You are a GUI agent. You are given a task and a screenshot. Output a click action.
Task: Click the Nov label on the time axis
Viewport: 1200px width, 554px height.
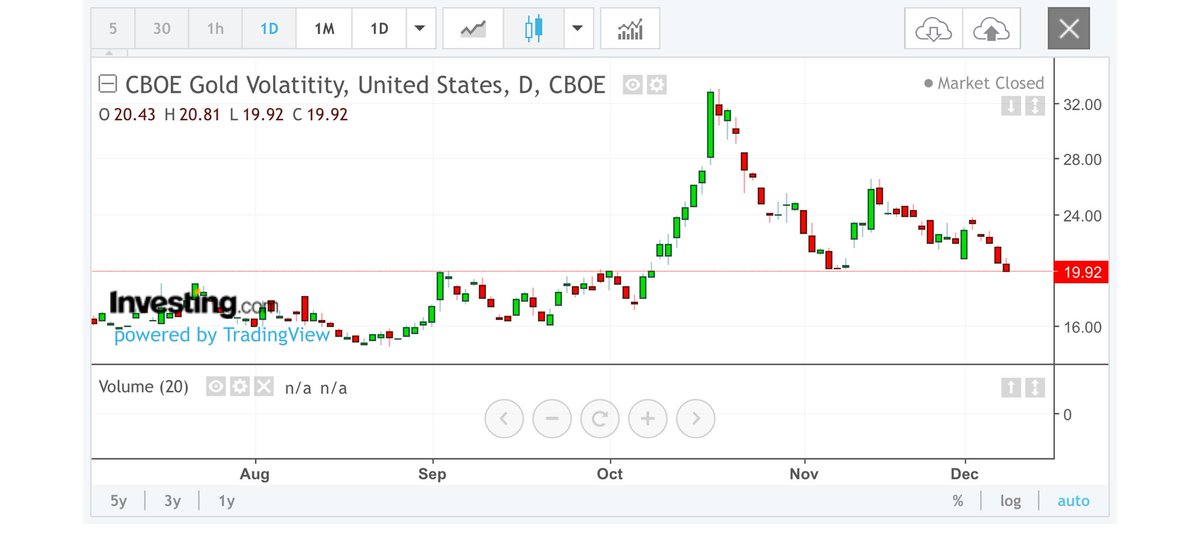click(803, 474)
